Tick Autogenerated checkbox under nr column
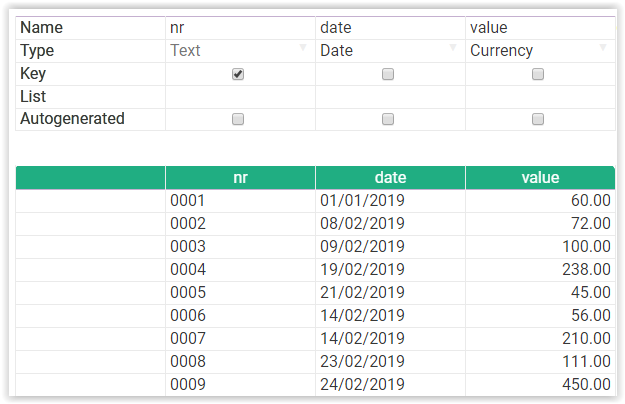The width and height of the screenshot is (625, 404). coord(238,119)
